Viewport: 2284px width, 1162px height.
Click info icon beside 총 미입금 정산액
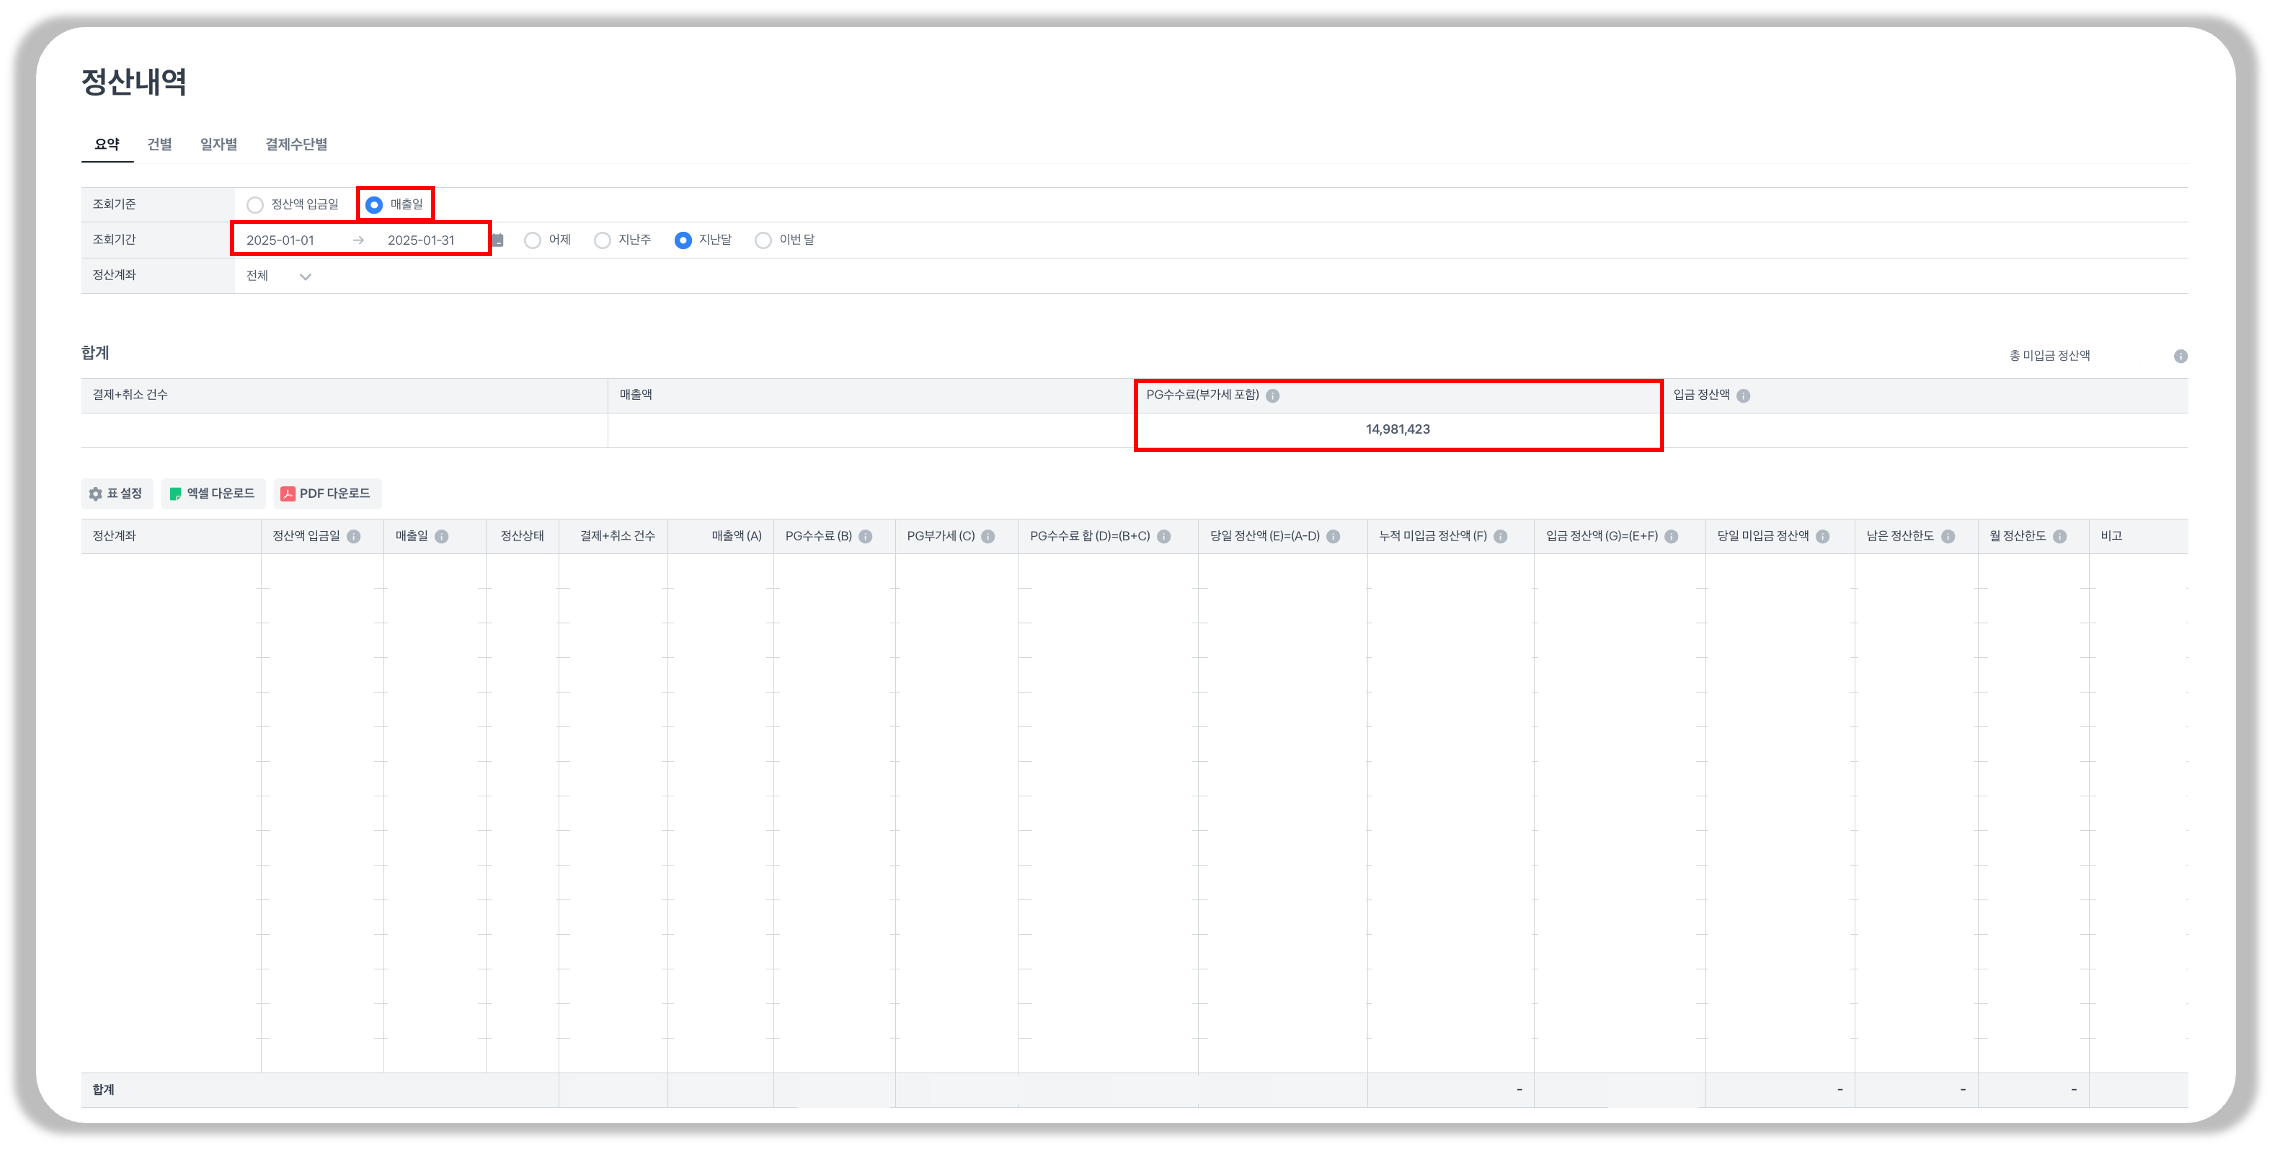point(2180,357)
